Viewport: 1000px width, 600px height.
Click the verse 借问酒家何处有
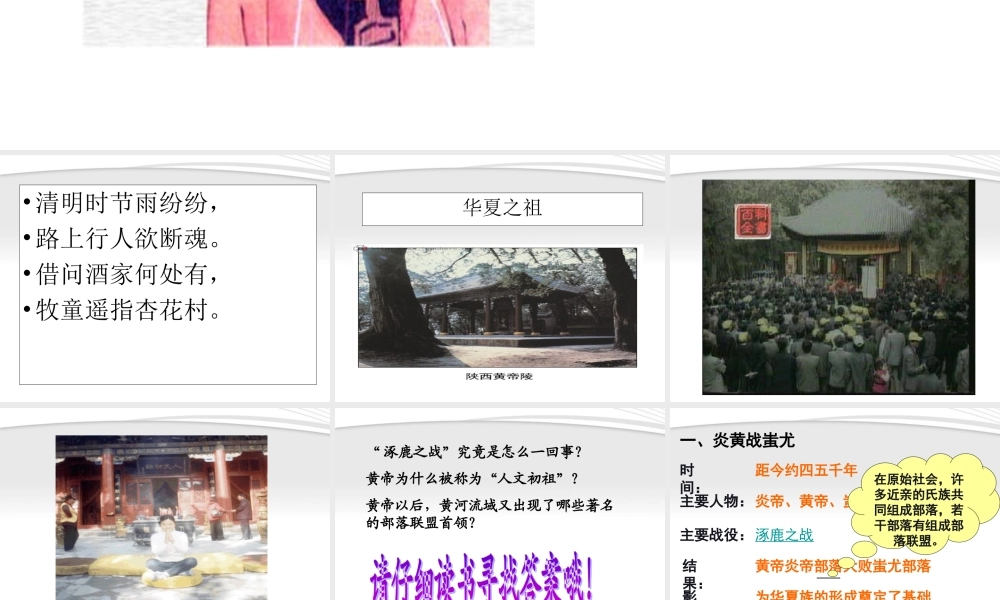pyautogui.click(x=127, y=275)
